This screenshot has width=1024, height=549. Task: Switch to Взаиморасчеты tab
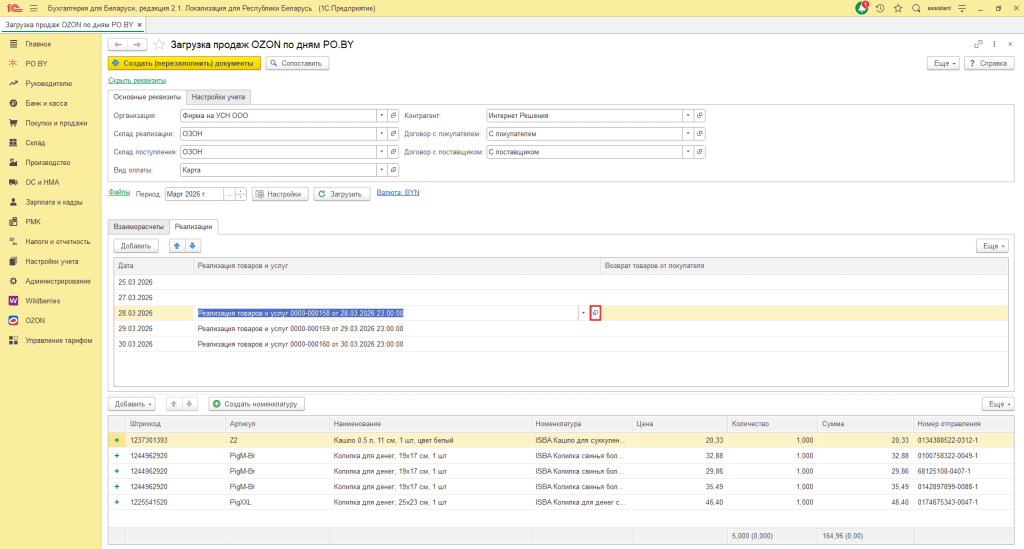pyautogui.click(x=138, y=227)
